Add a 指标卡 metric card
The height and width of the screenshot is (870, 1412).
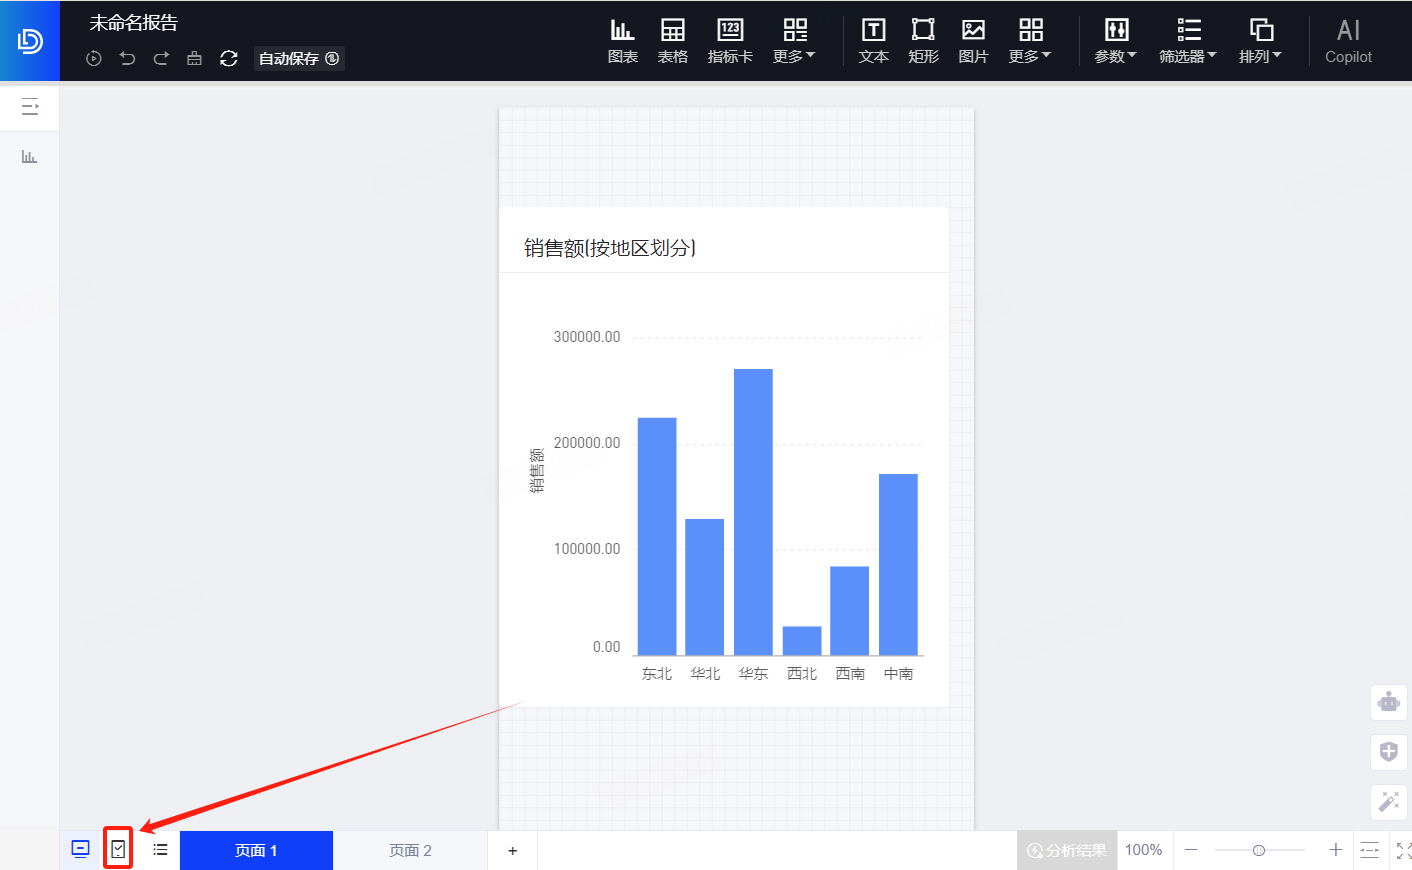pyautogui.click(x=730, y=41)
